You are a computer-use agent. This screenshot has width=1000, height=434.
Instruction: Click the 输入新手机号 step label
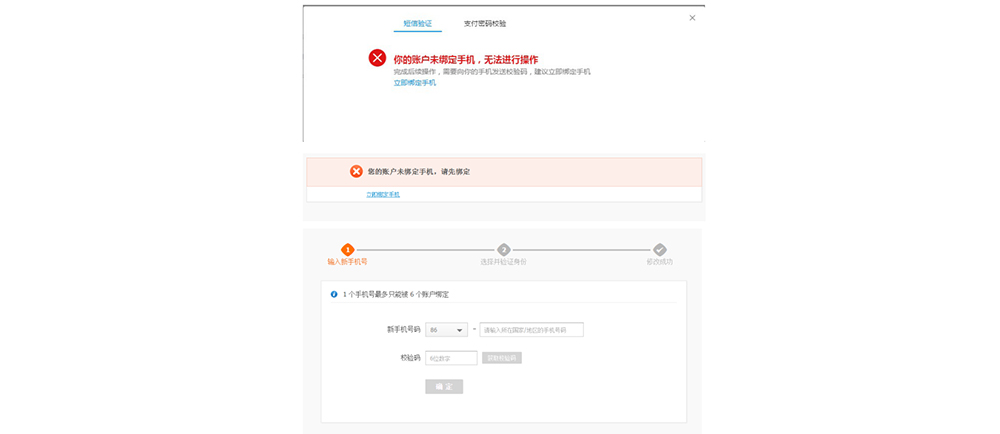coord(347,262)
